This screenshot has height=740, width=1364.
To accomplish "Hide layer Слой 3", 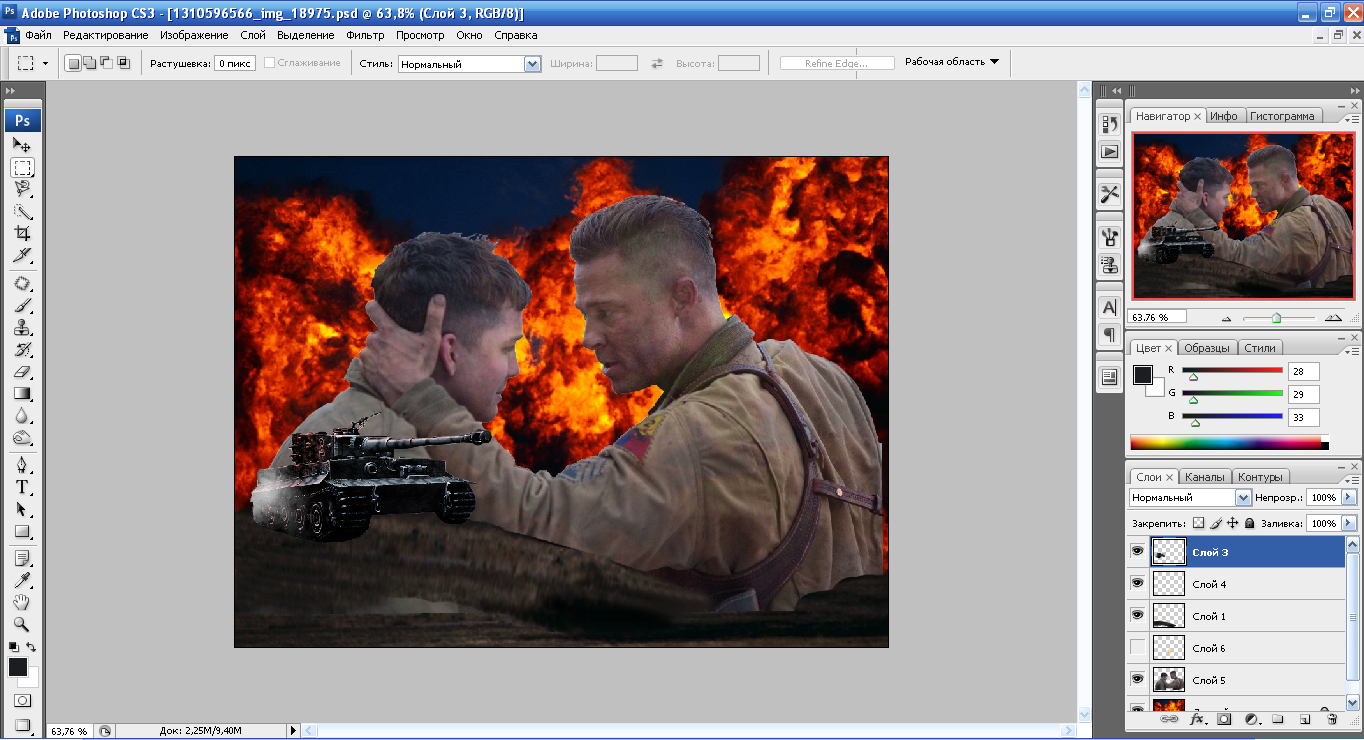I will coord(1137,551).
